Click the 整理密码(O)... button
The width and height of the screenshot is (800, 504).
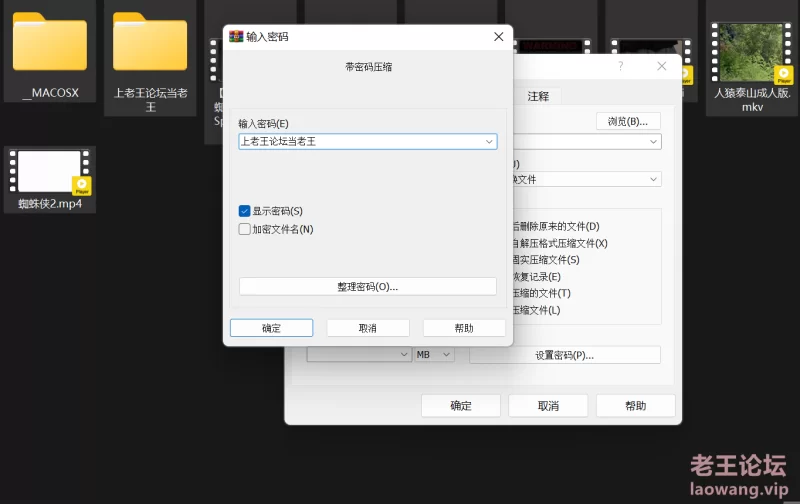tap(367, 286)
